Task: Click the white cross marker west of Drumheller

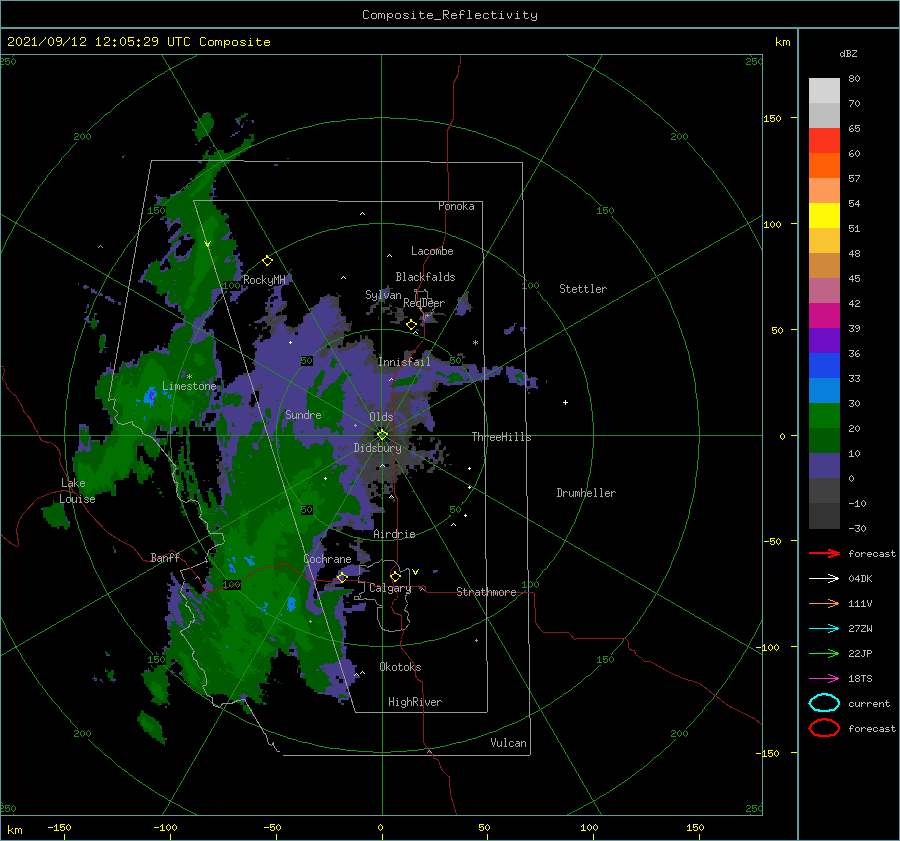Action: pos(565,402)
